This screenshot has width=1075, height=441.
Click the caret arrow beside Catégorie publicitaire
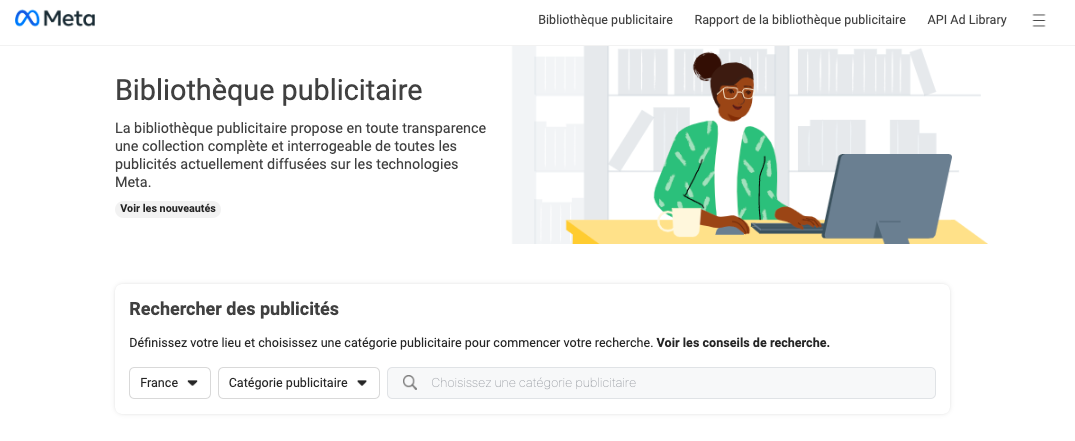[x=362, y=383]
